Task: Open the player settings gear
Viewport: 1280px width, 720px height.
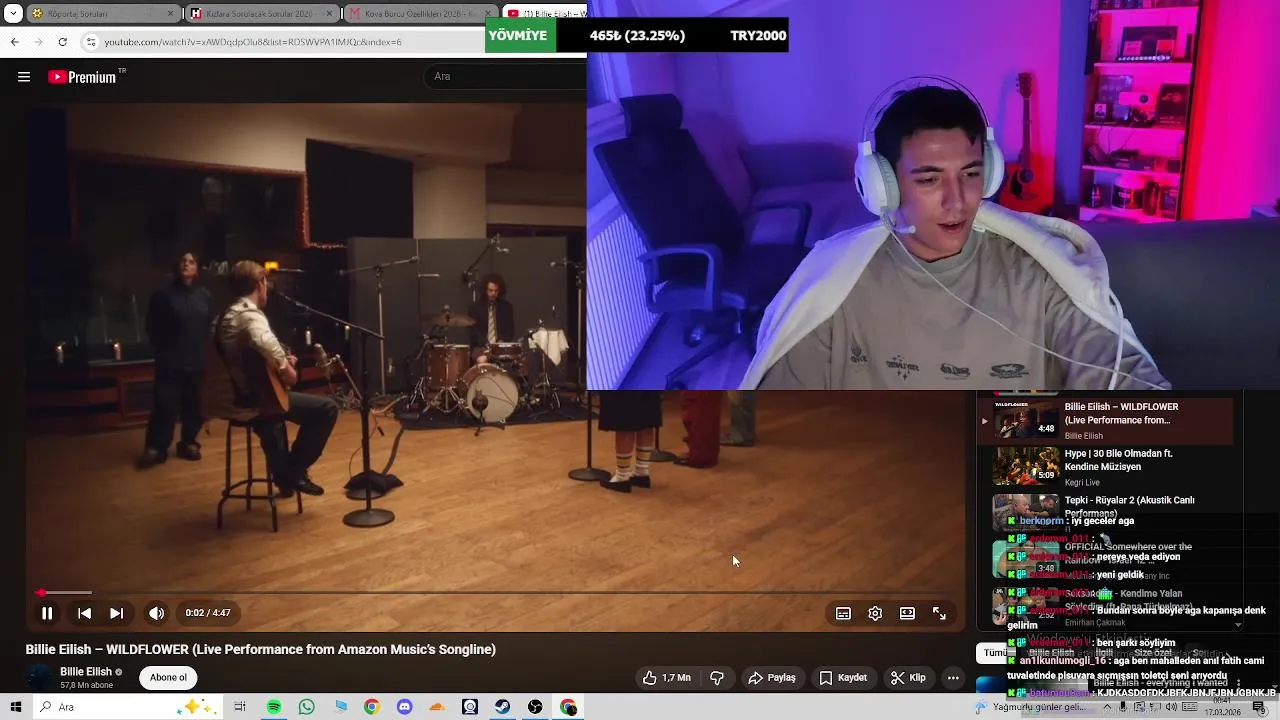Action: coord(875,613)
